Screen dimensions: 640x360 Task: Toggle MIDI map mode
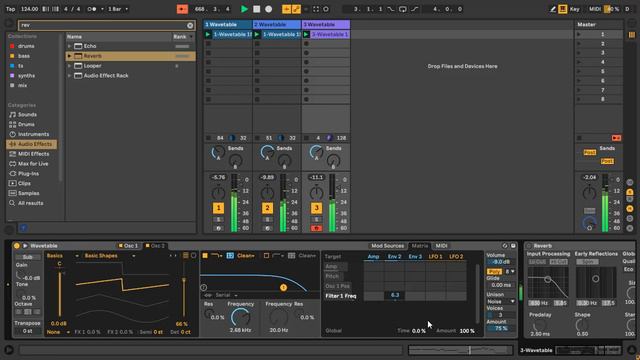[x=595, y=9]
